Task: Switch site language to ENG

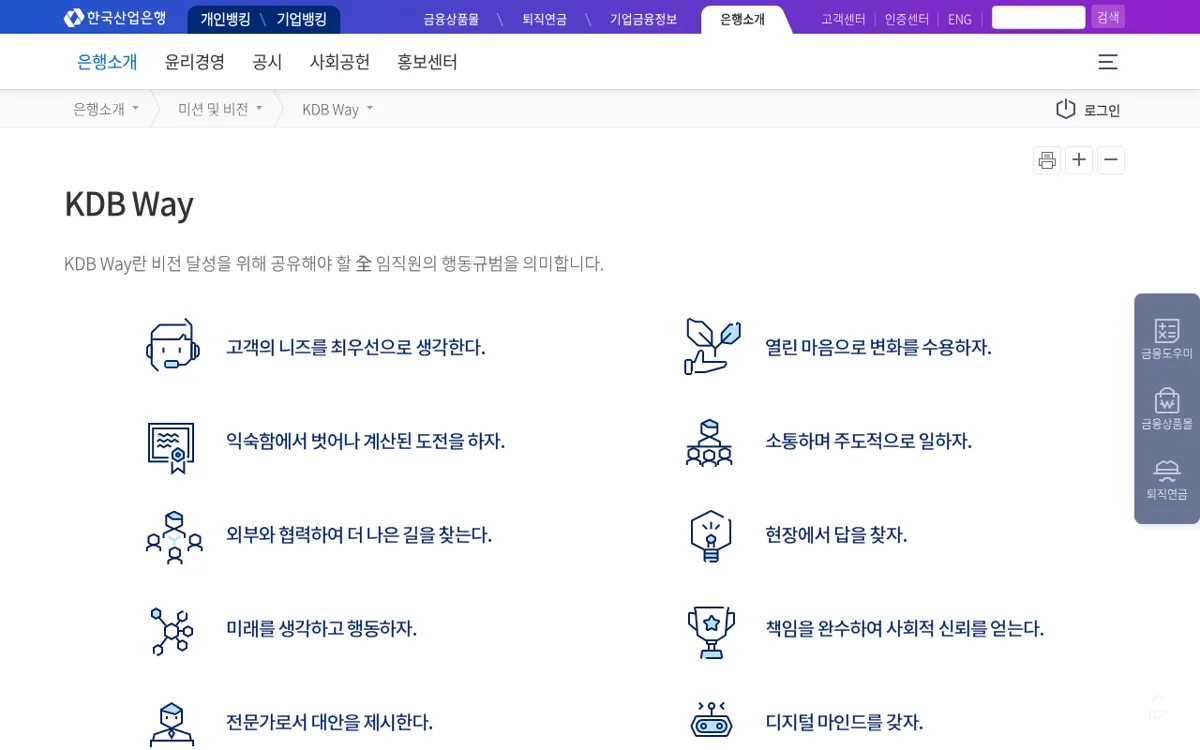Action: point(959,19)
